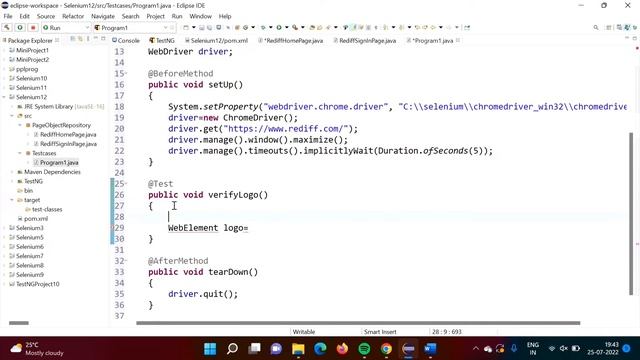Open the external tools dropdown arrow
The image size is (640, 360).
(302, 27)
